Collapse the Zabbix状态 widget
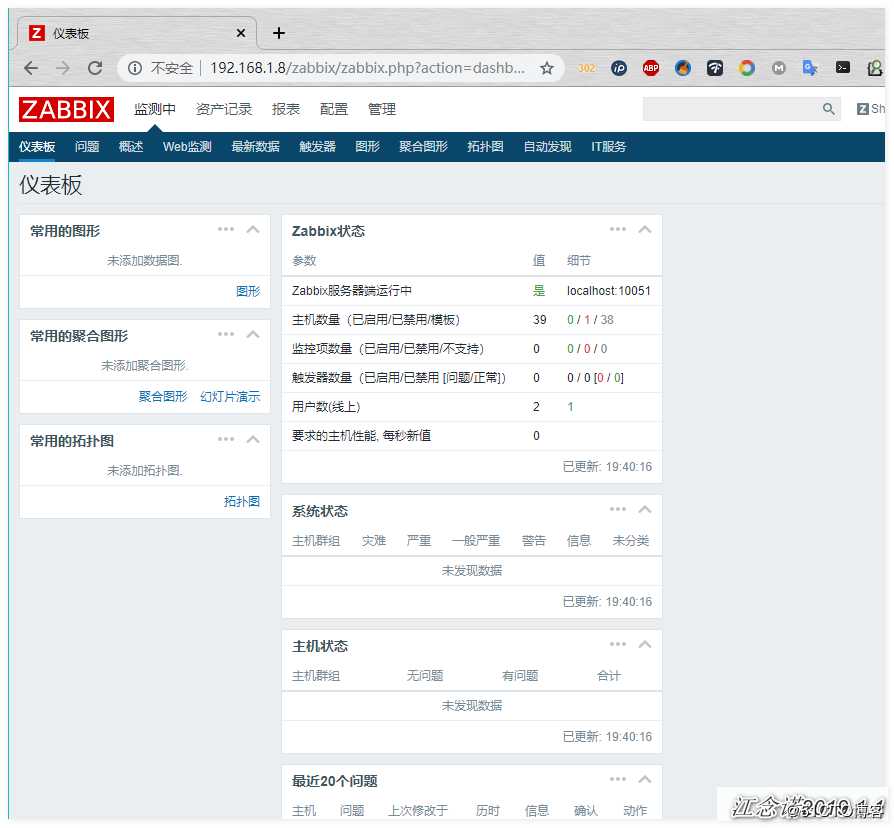This screenshot has width=894, height=828. [645, 229]
